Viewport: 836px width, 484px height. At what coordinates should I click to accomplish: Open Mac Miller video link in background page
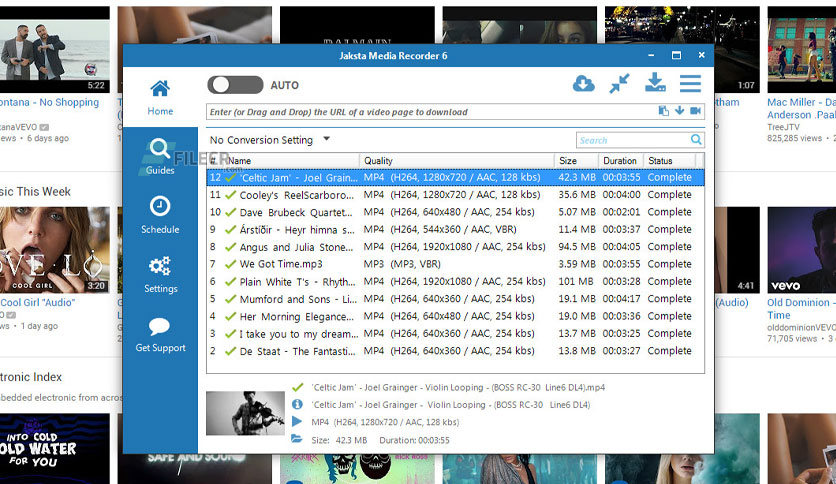[x=801, y=108]
